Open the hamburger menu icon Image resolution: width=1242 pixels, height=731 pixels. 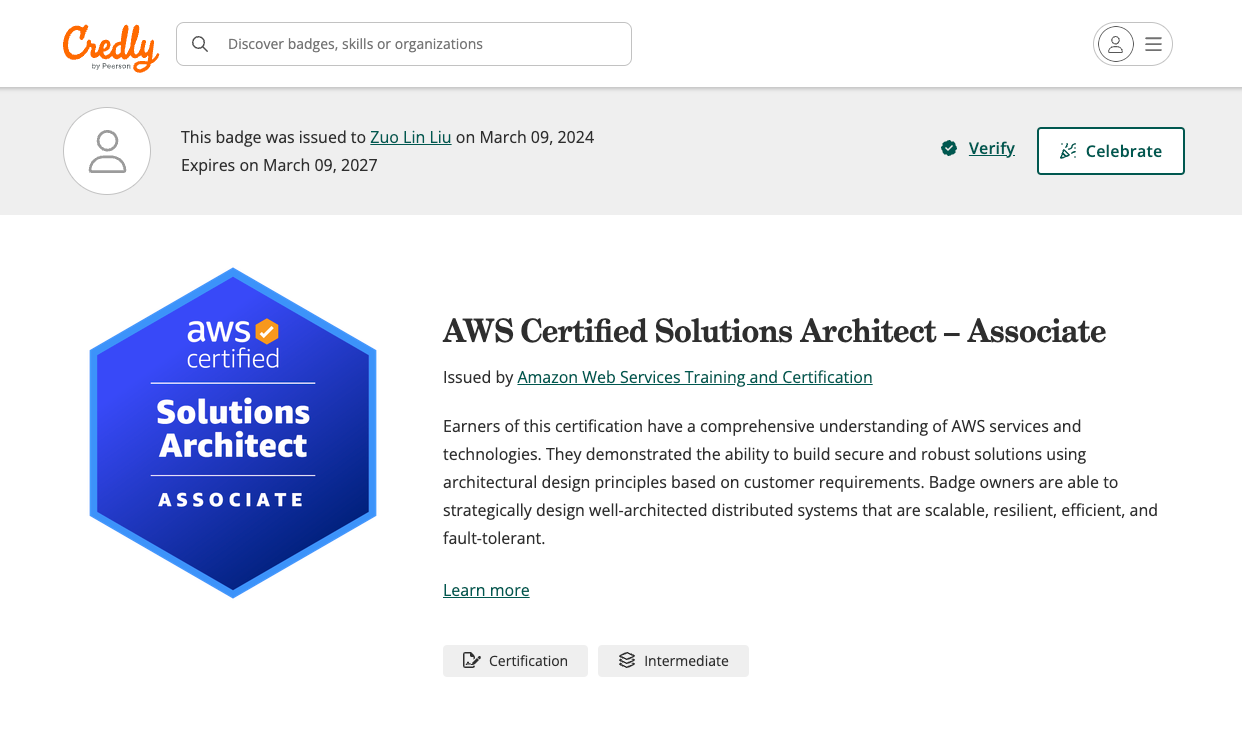click(x=1153, y=44)
